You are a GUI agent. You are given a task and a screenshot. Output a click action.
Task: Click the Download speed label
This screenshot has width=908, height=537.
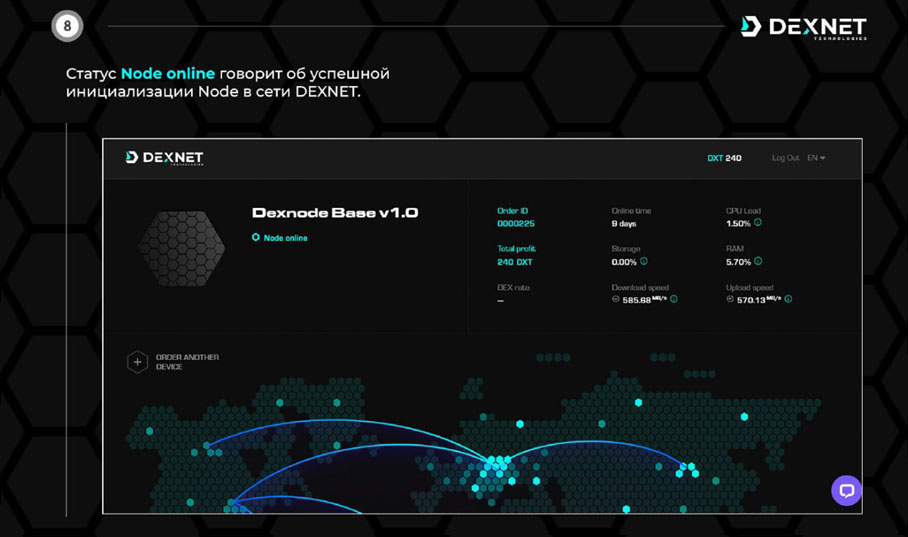pyautogui.click(x=640, y=287)
